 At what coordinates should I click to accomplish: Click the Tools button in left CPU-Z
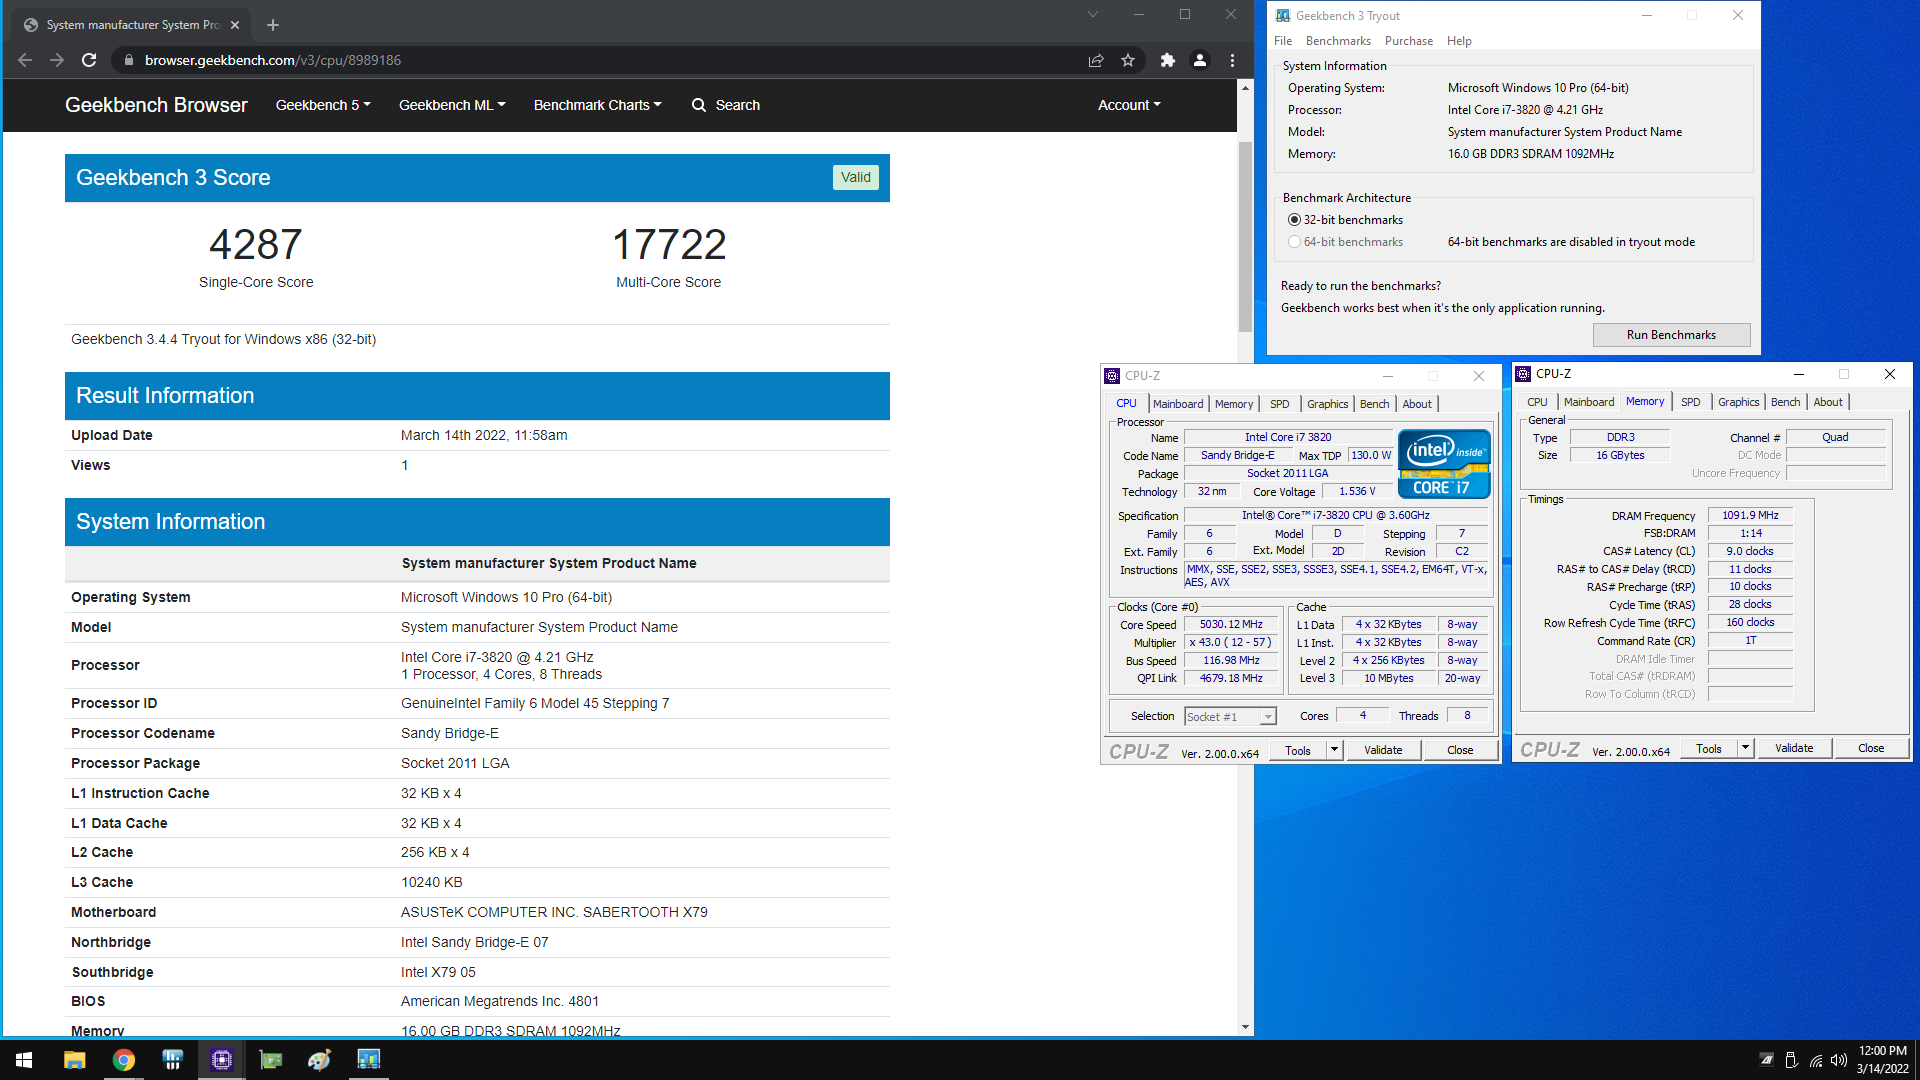point(1298,750)
